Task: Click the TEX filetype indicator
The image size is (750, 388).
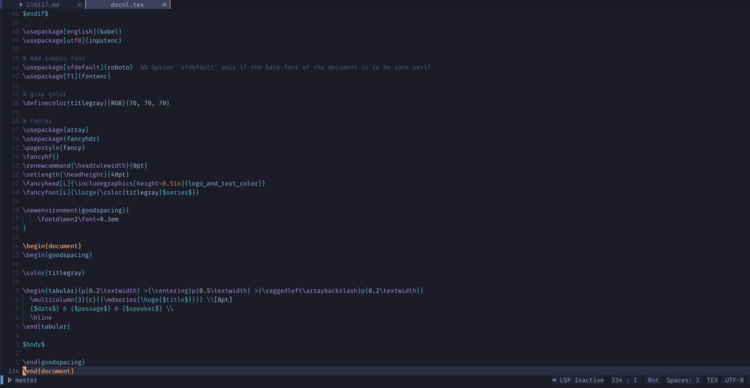Action: pyautogui.click(x=712, y=380)
